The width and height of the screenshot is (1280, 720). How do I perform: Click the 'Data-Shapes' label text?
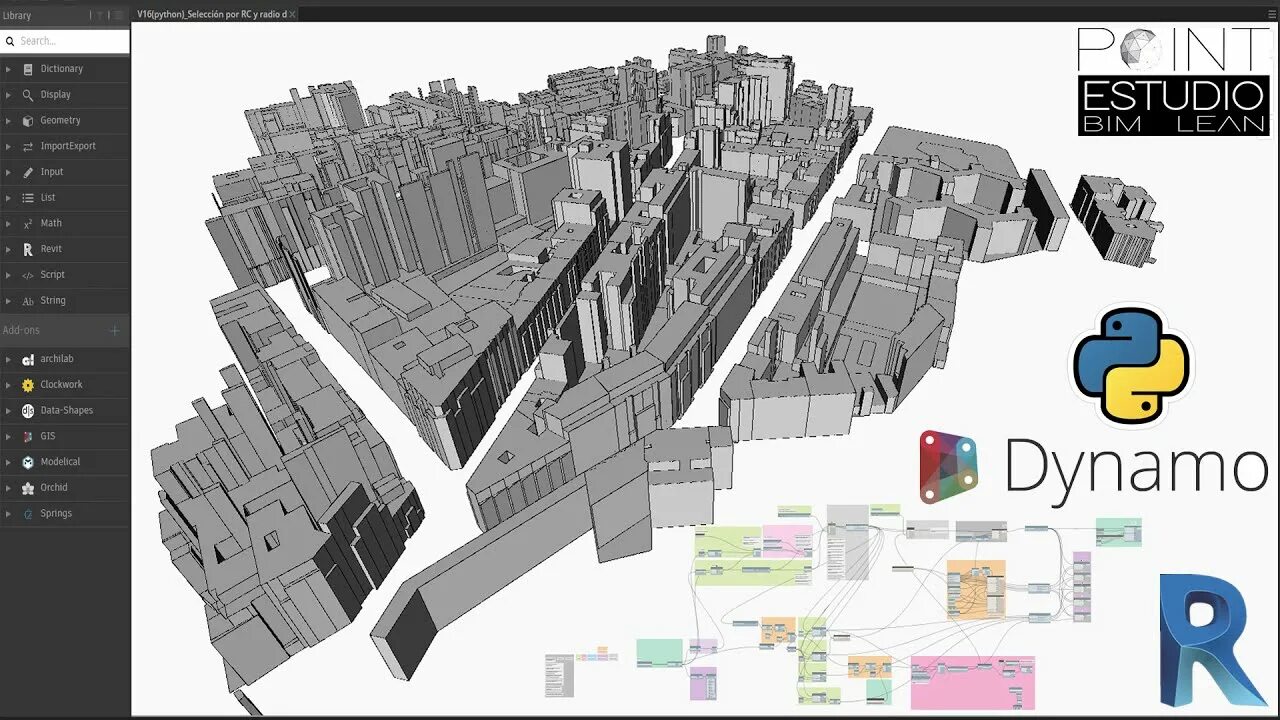[x=66, y=410]
